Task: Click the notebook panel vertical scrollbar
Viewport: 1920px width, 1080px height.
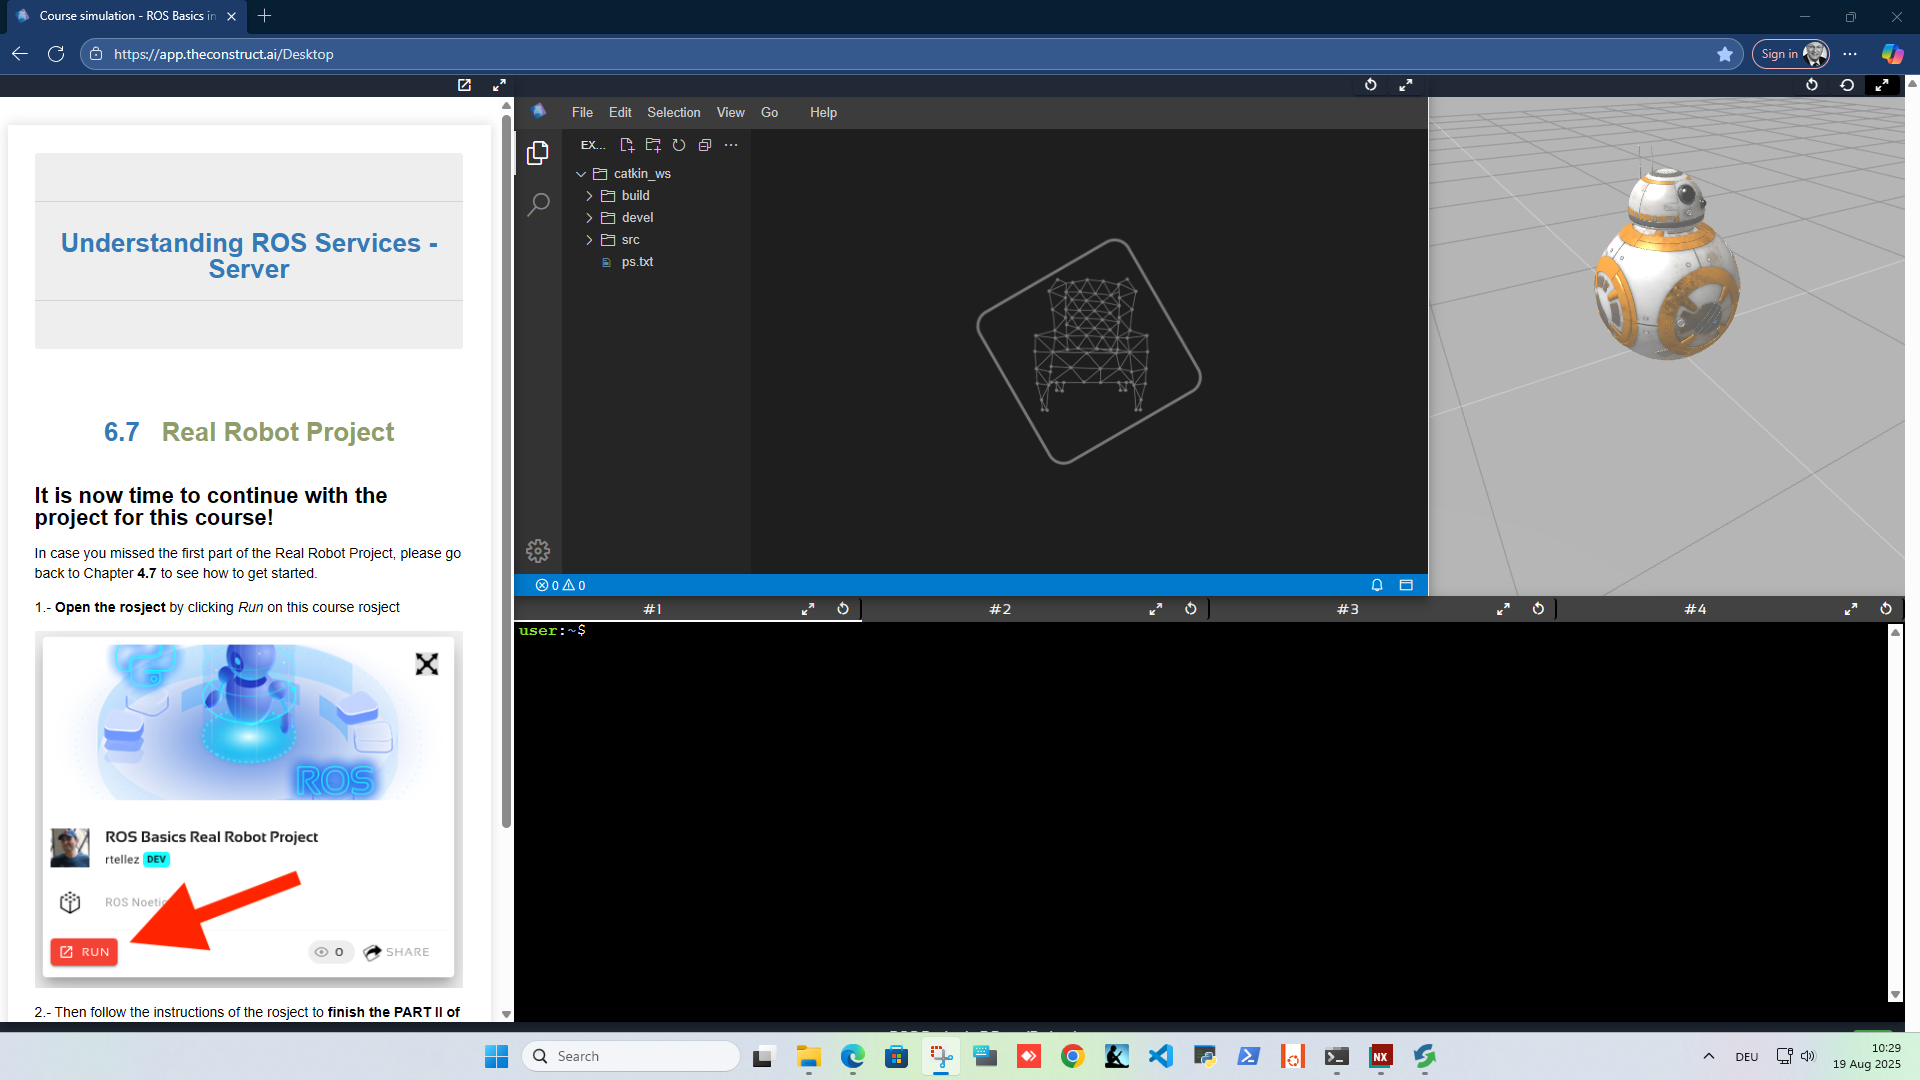Action: click(x=506, y=470)
